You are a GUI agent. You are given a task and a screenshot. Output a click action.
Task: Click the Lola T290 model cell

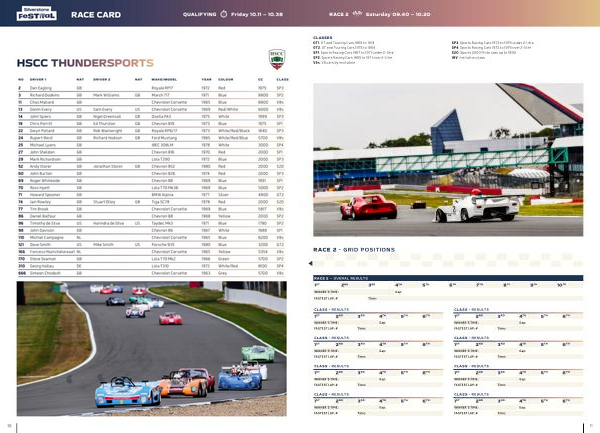coord(161,159)
